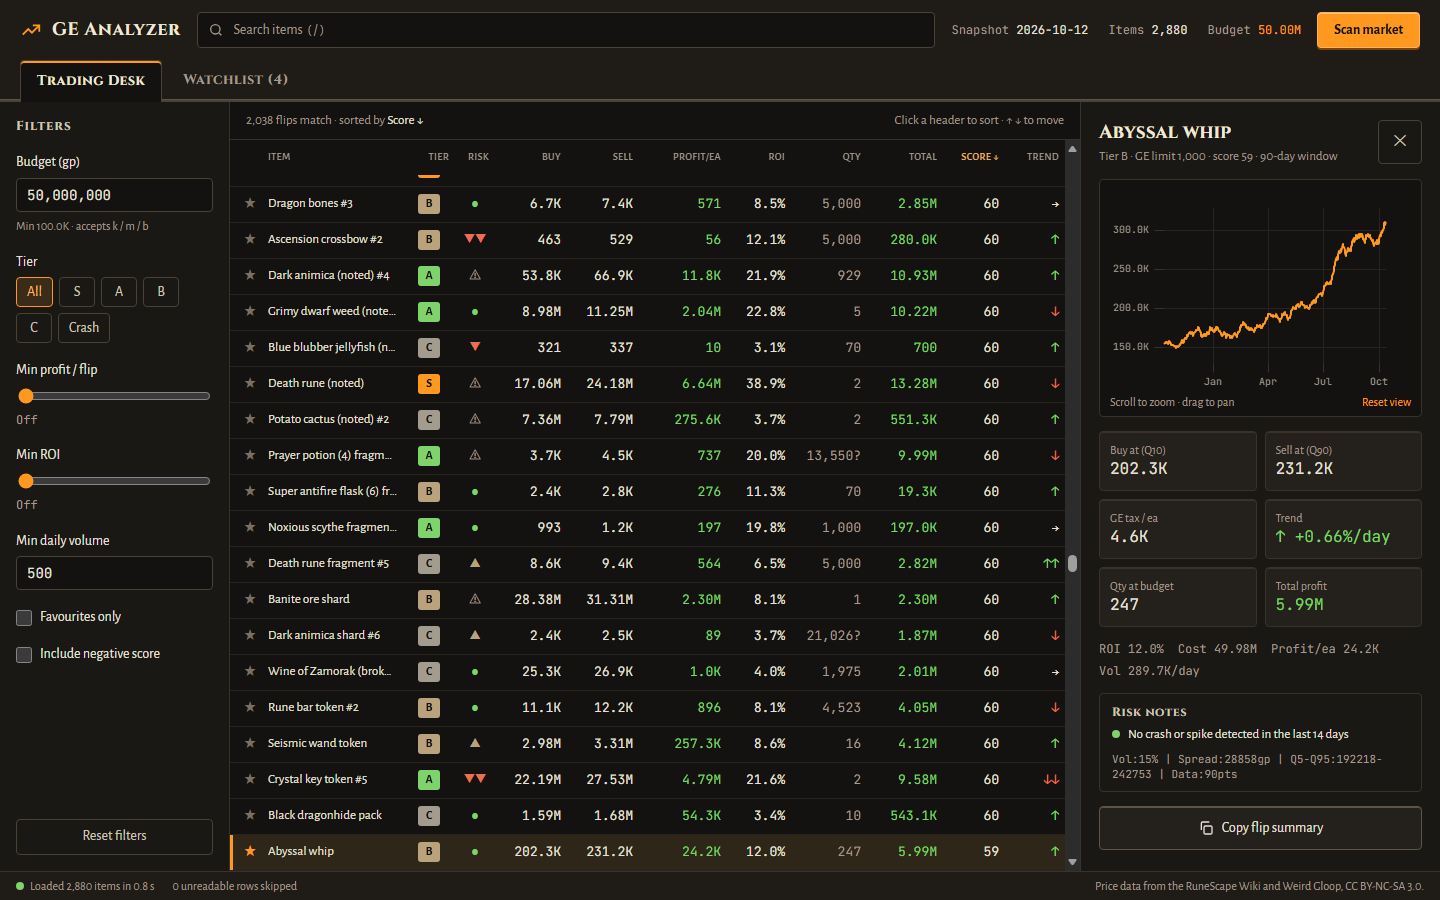Favourite the Ascension crossbow #2 item

click(250, 239)
